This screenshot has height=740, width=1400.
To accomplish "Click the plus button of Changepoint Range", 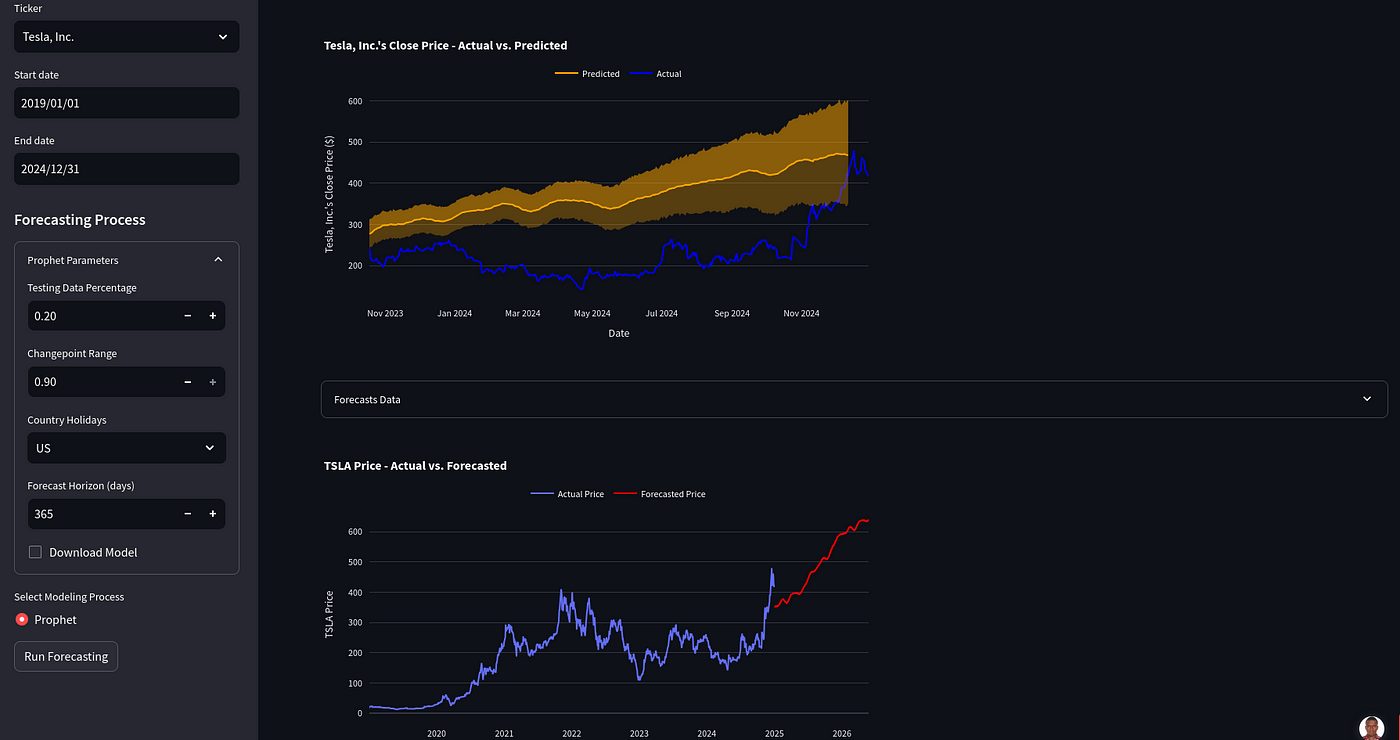I will [x=212, y=382].
